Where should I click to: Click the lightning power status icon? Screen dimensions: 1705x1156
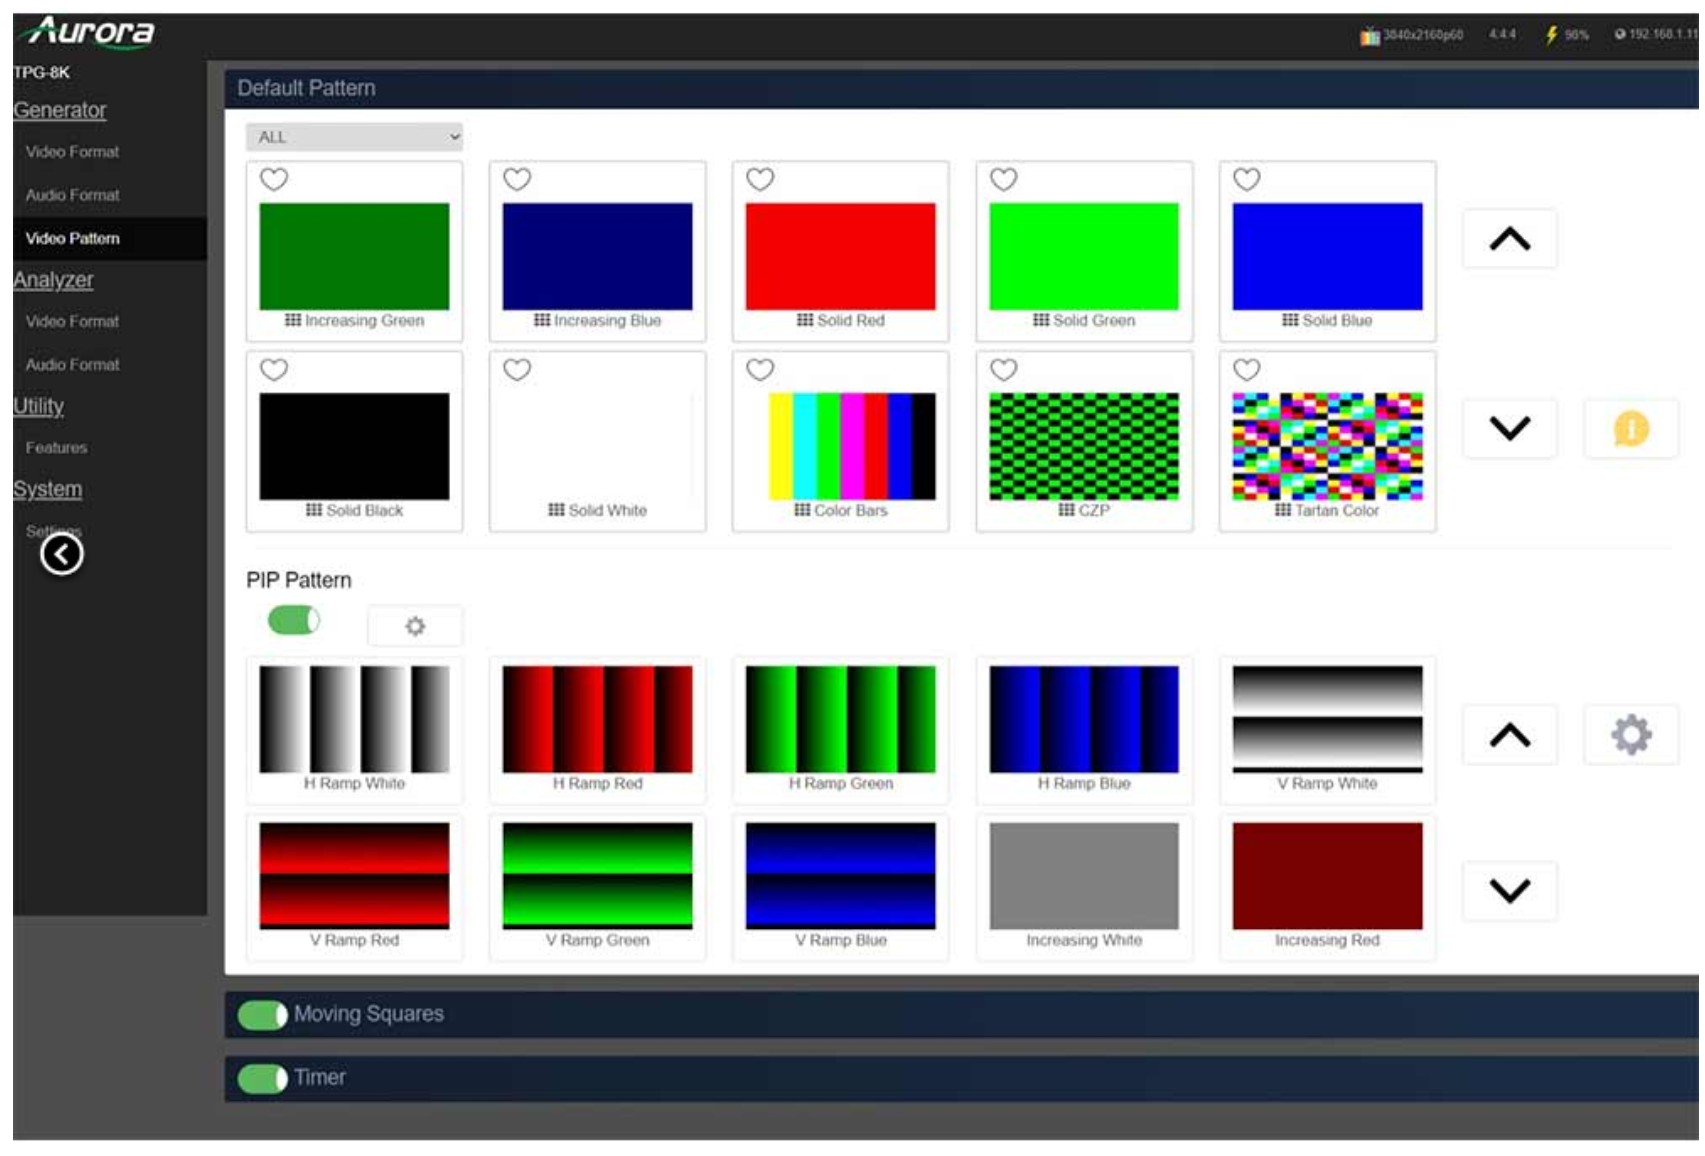1552,35
